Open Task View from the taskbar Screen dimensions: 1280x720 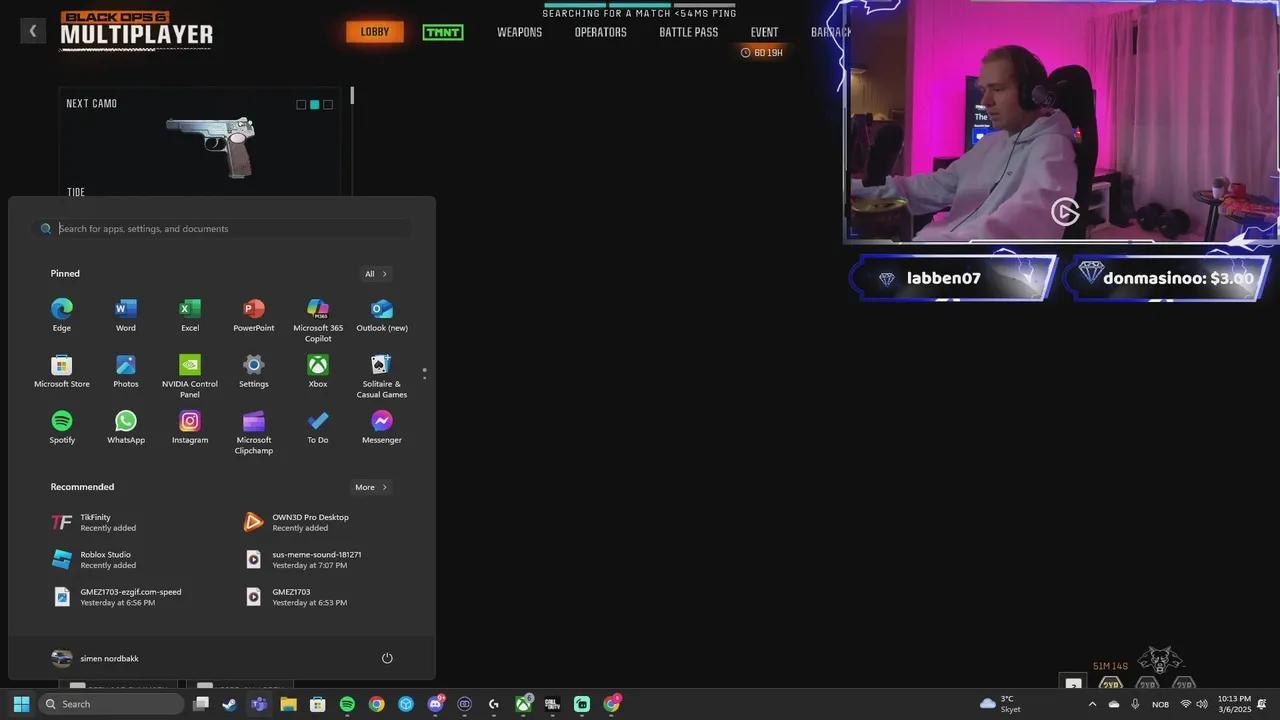click(x=201, y=704)
